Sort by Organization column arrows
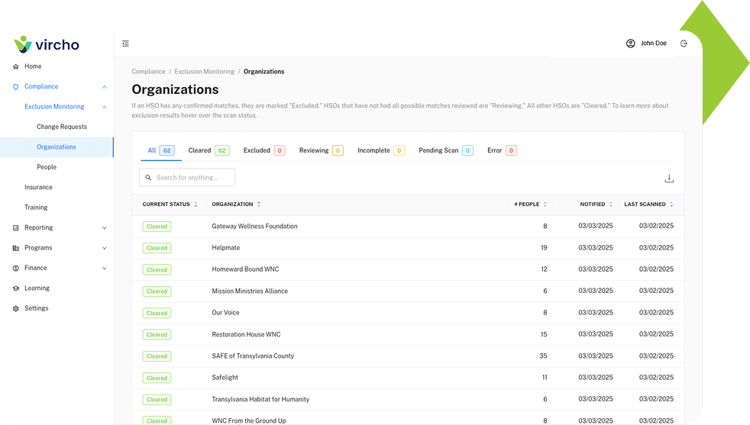 [259, 204]
